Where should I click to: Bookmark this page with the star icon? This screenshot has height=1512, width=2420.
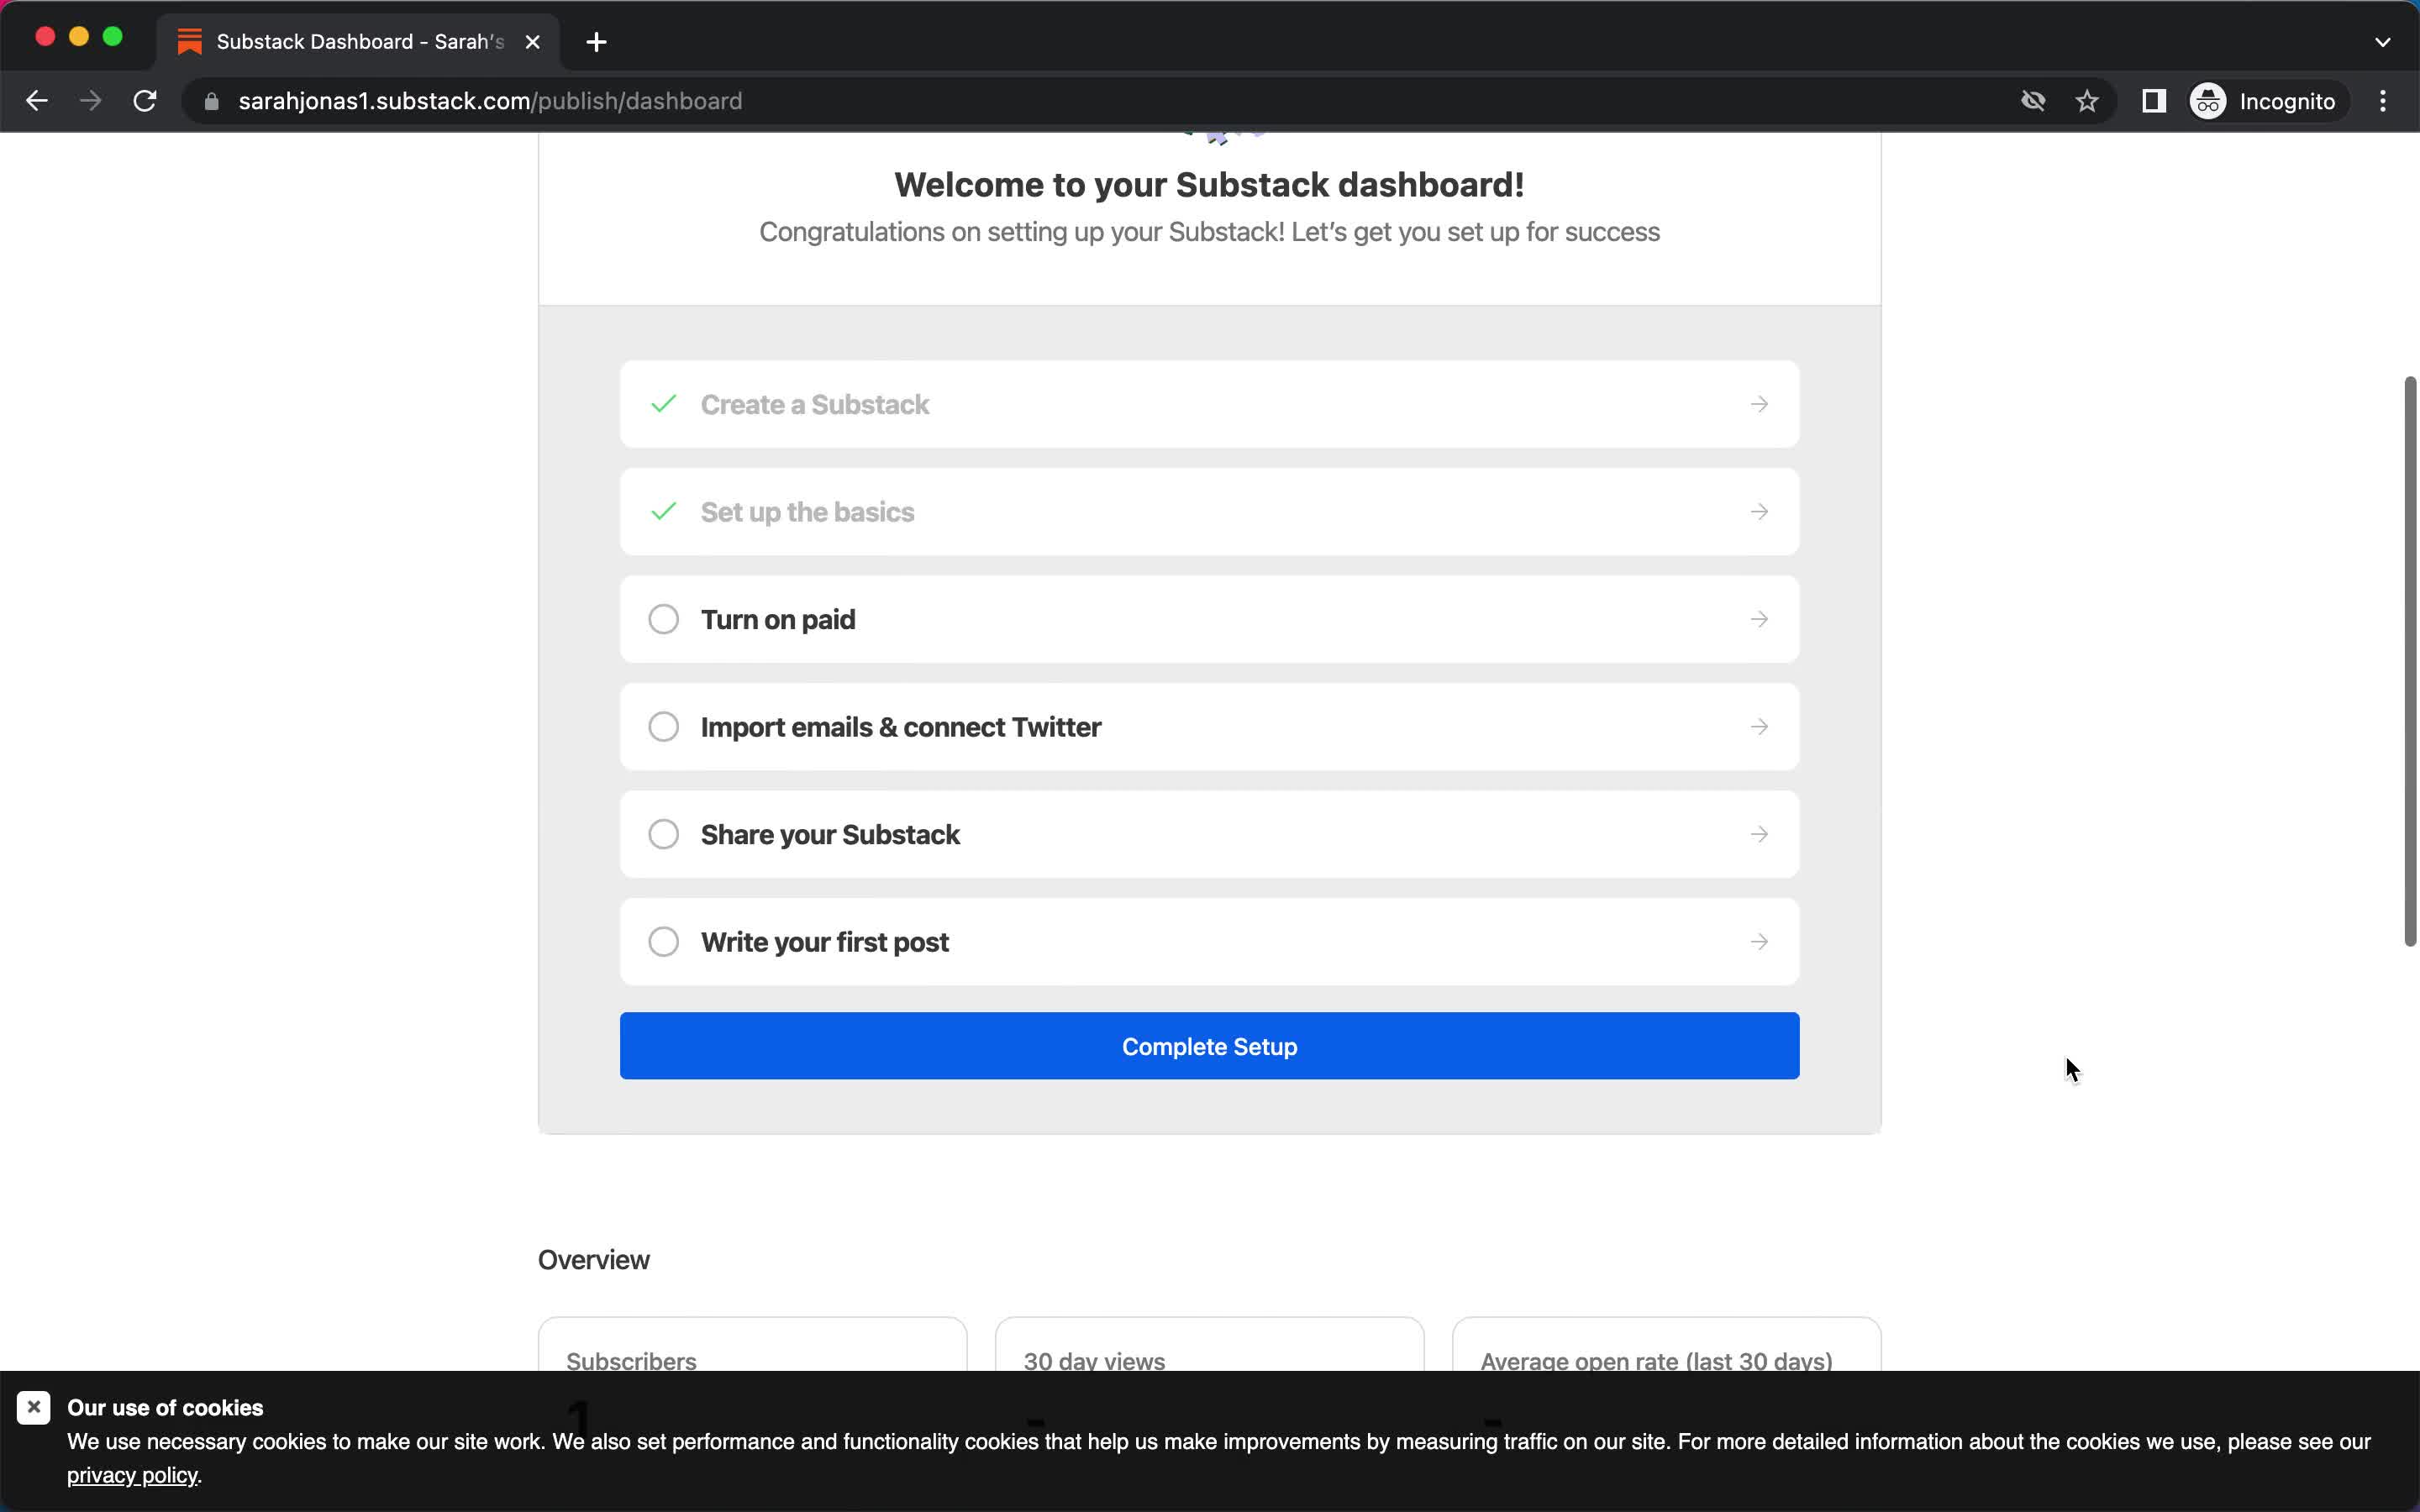pos(2087,101)
